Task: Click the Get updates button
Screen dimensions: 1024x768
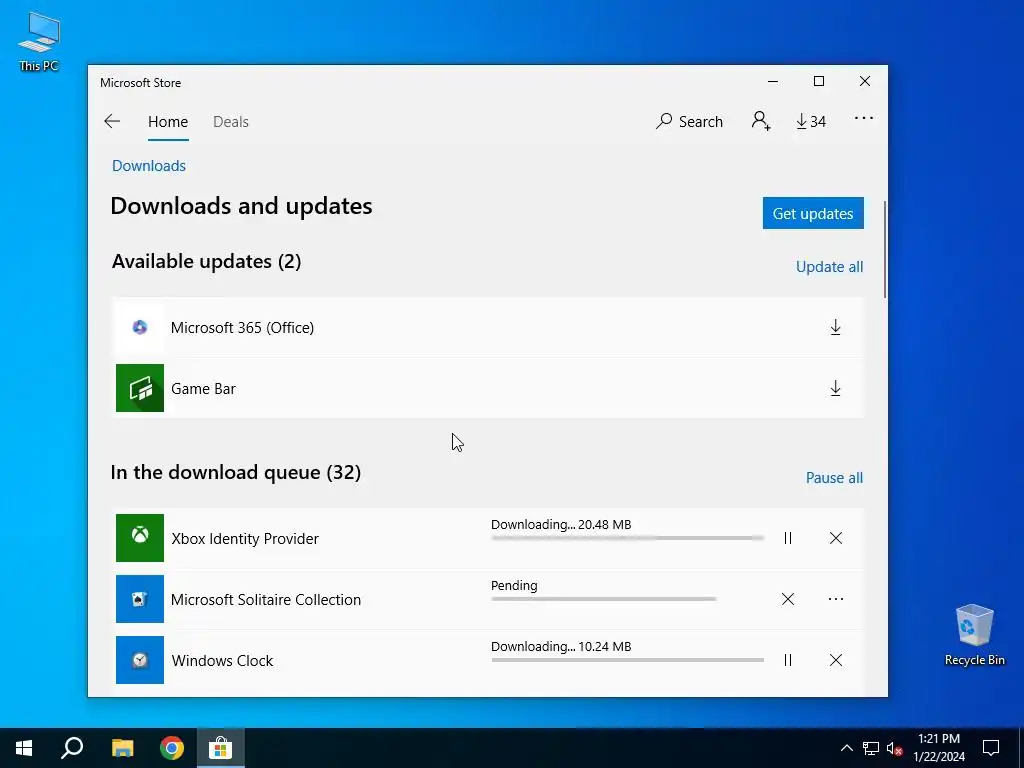Action: (813, 214)
